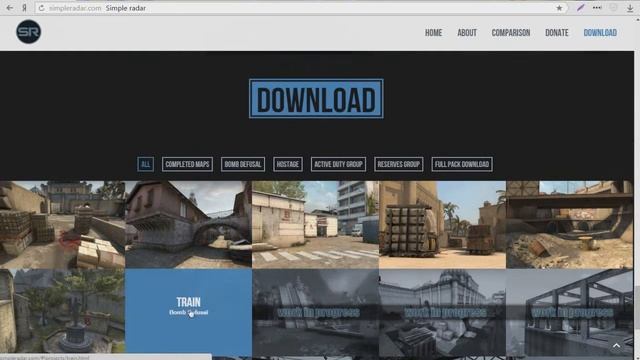Screen dimensions: 640x360
Task: Open the COMPARISON nav item
Action: (511, 33)
